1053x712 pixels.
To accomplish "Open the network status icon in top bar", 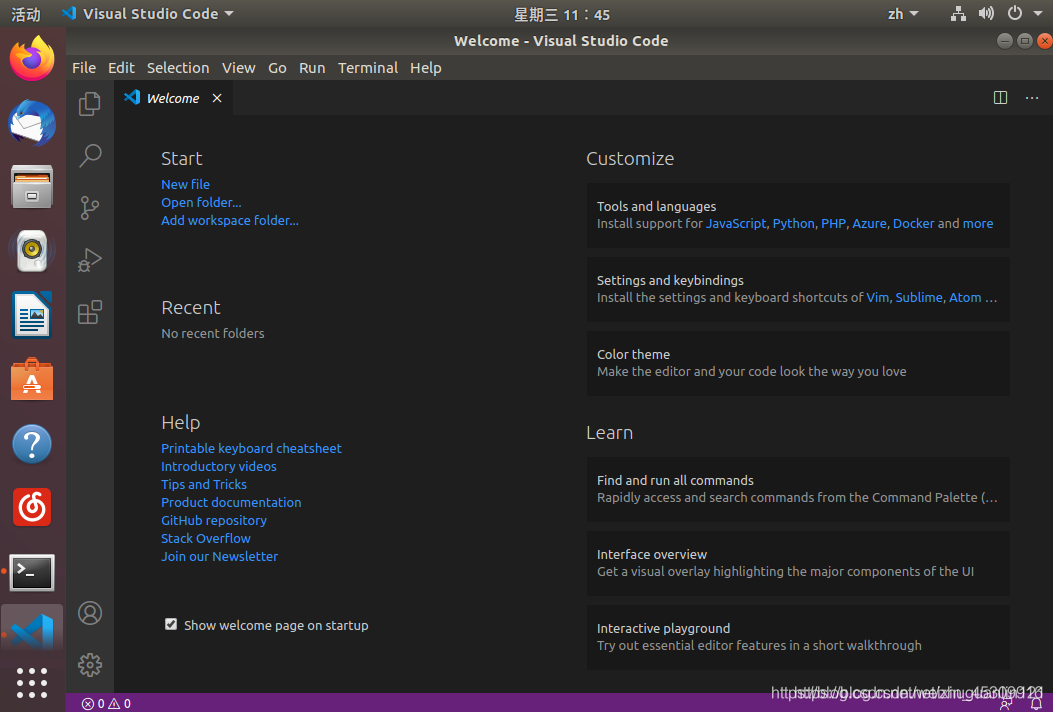I will (x=958, y=13).
